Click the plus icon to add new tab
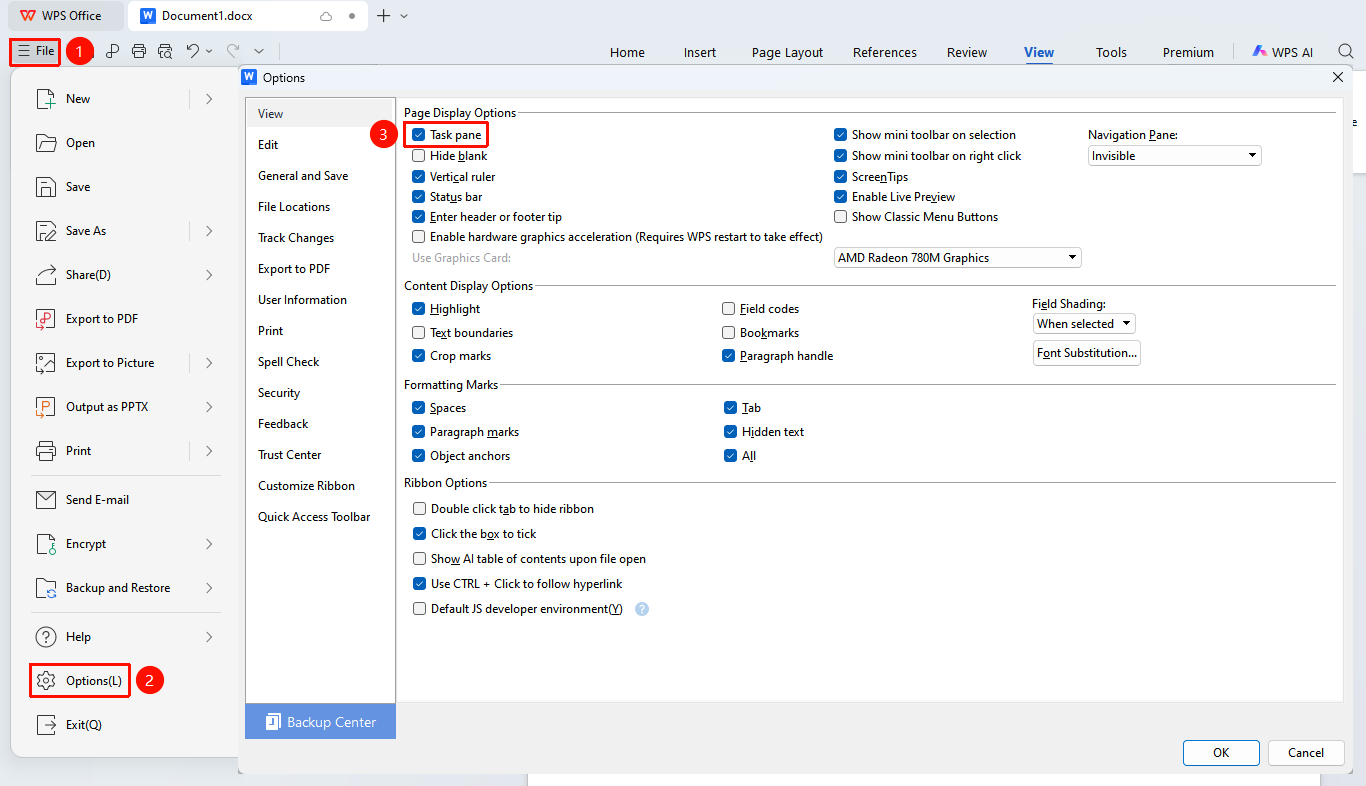Image resolution: width=1366 pixels, height=786 pixels. (383, 16)
